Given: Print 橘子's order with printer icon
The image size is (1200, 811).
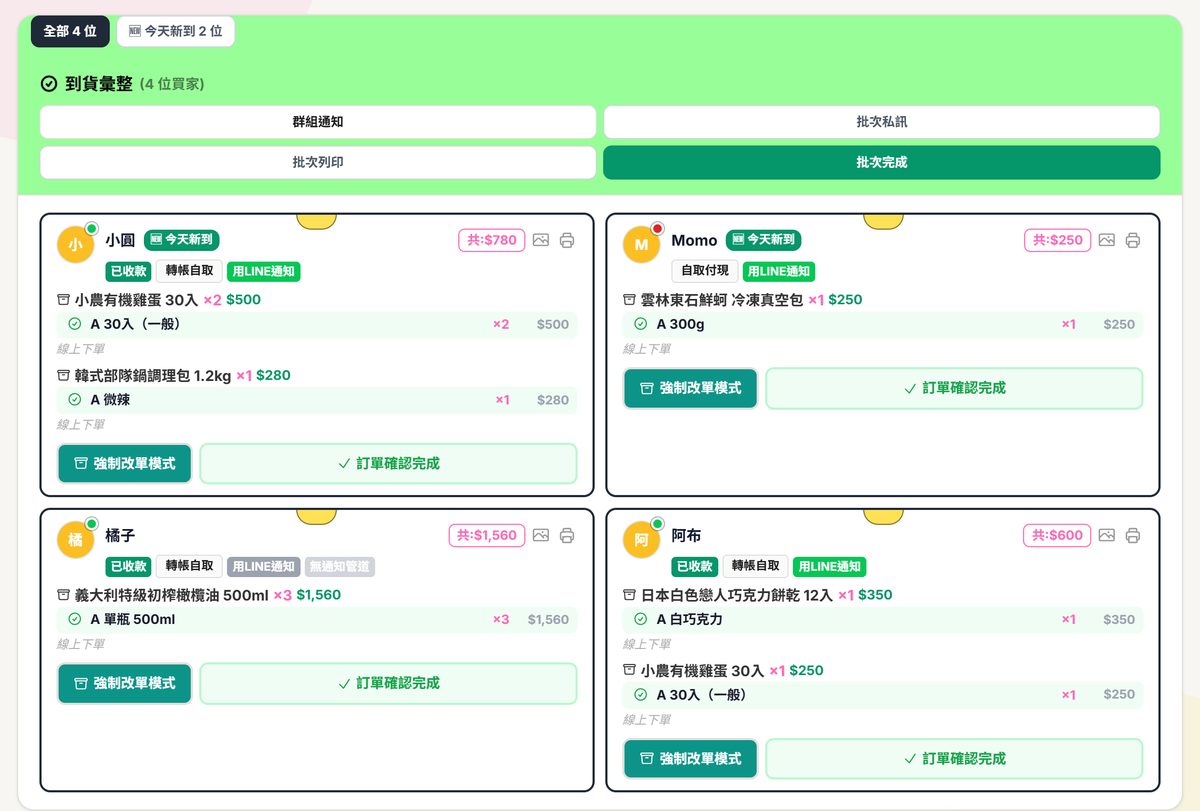Looking at the screenshot, I should pos(567,535).
